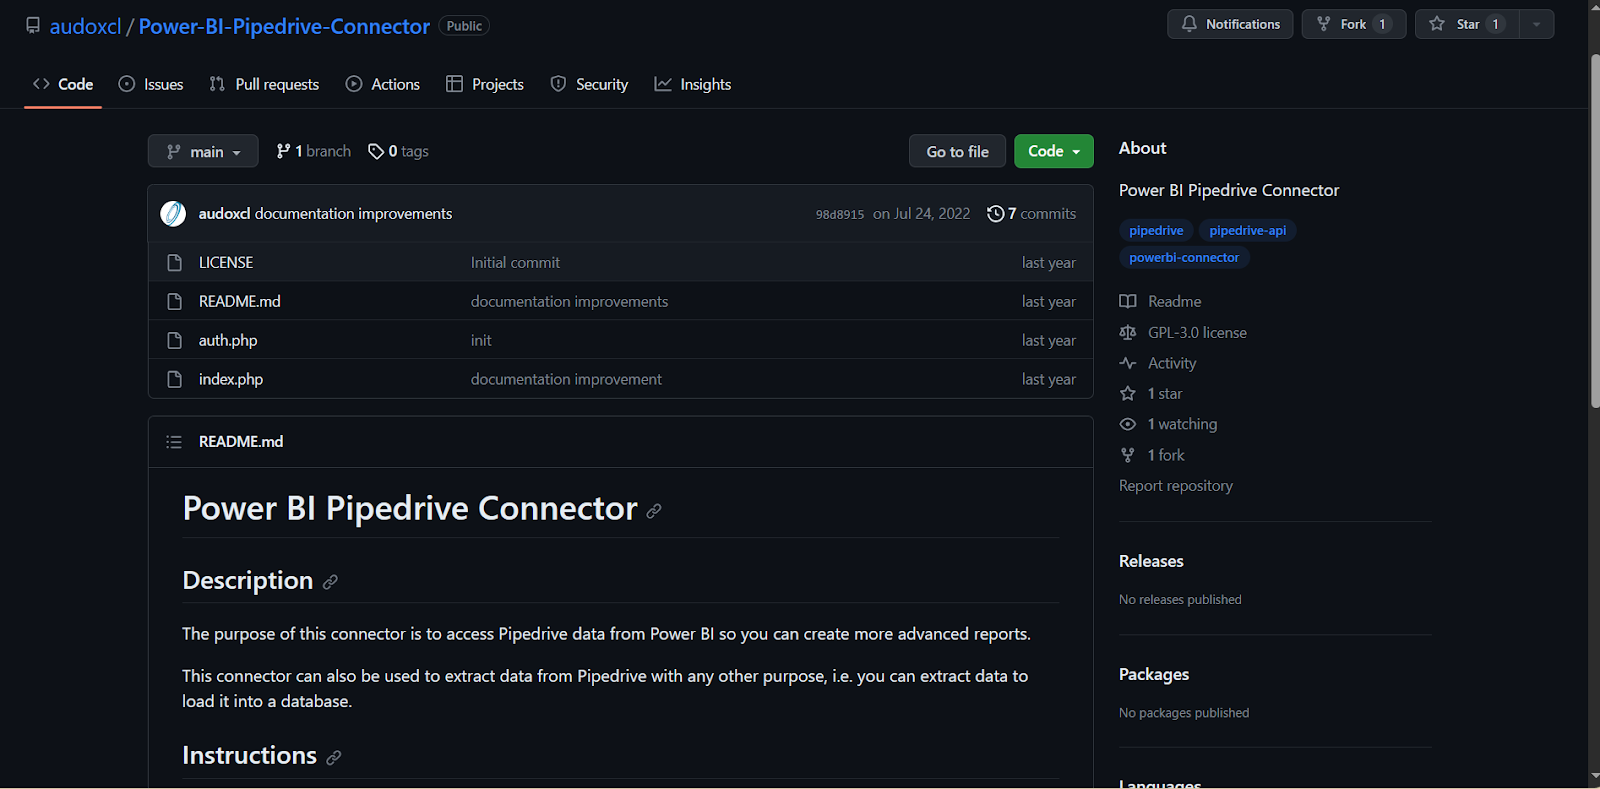This screenshot has height=789, width=1600.
Task: Open commit hash 98d8915
Action: 840,214
